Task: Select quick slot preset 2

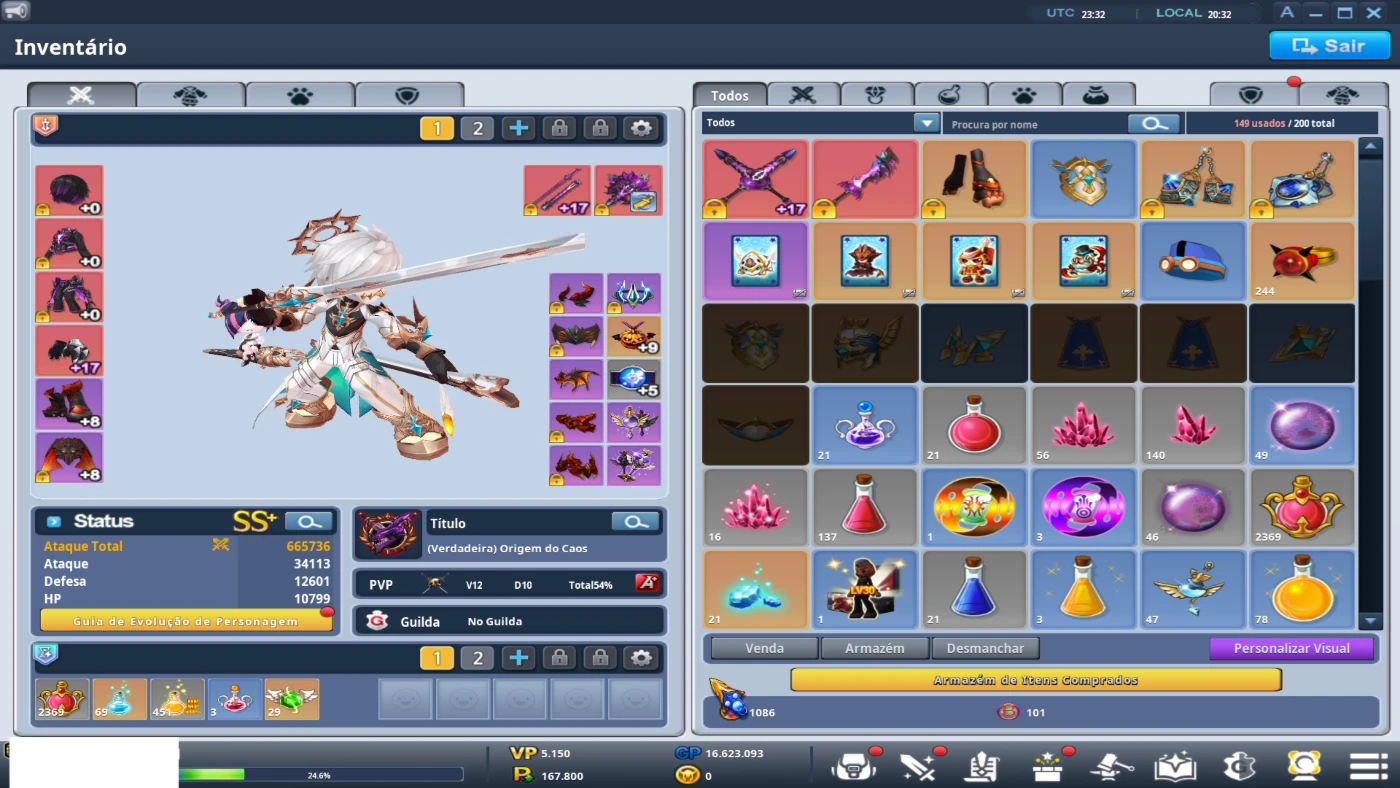Action: [478, 657]
